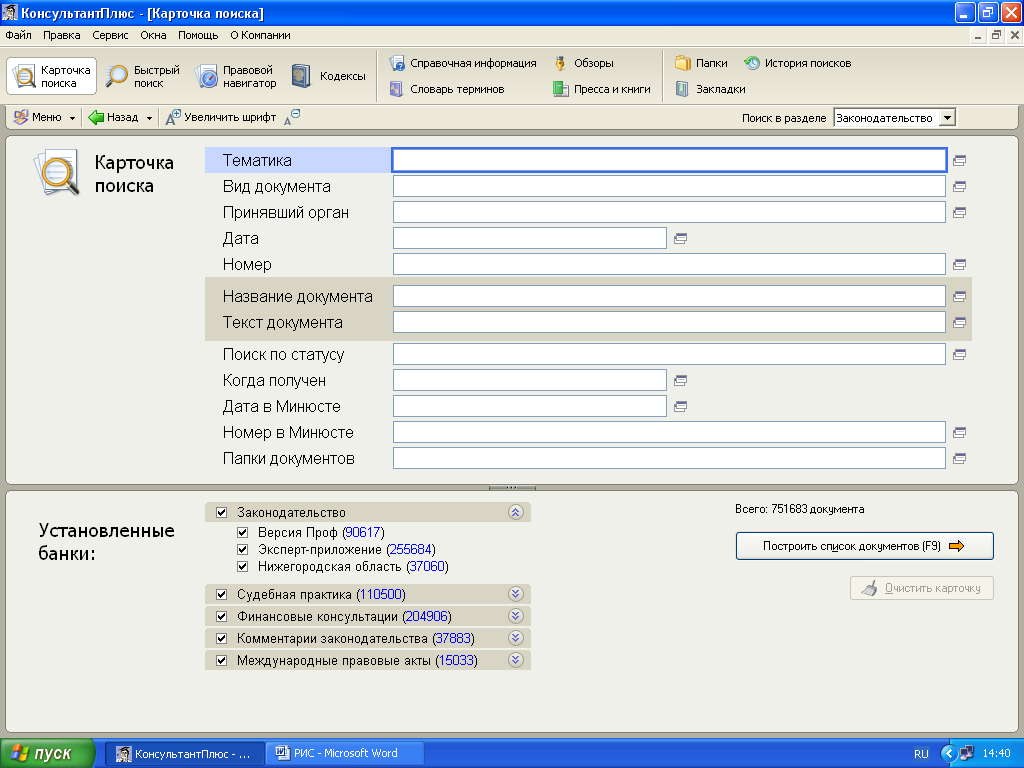Open Судебная практика count link 110500

(x=381, y=594)
